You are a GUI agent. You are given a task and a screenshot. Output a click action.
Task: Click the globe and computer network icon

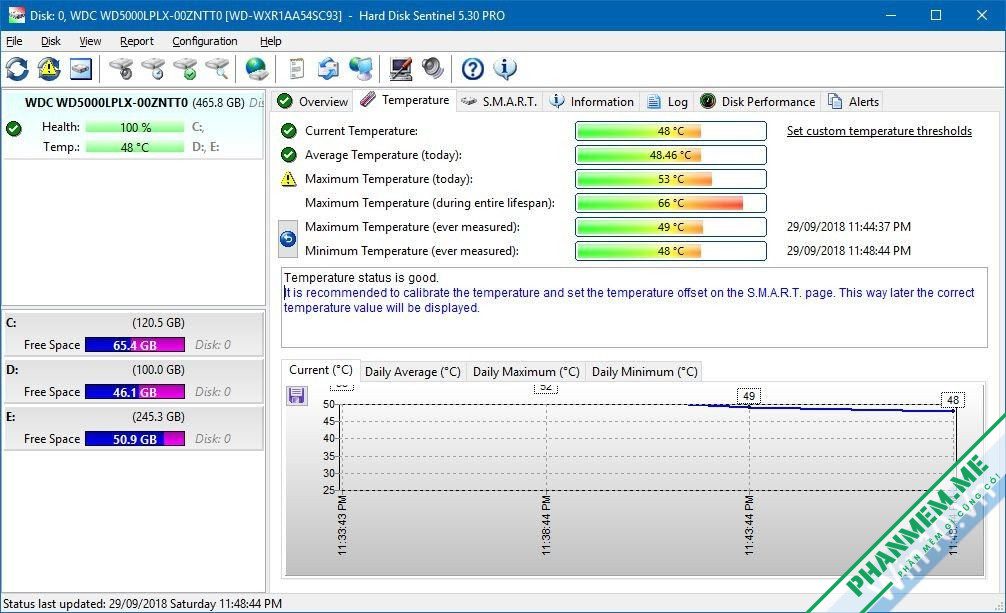click(x=361, y=69)
